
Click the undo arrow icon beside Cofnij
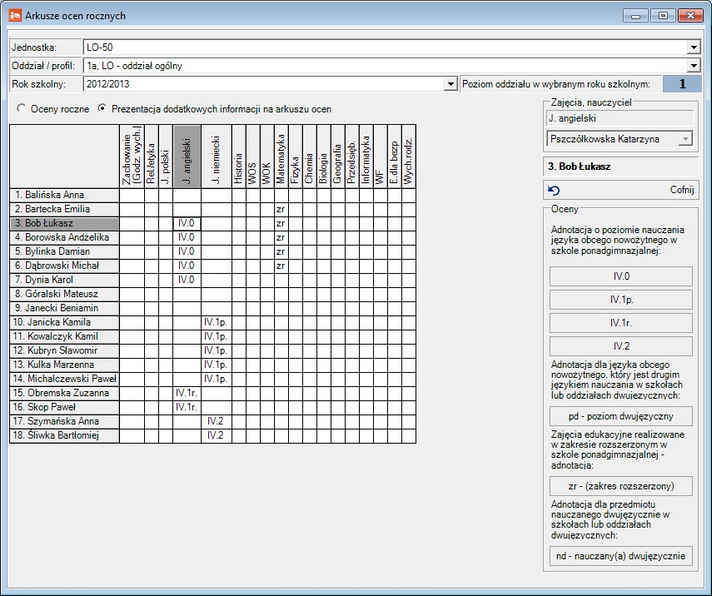tap(554, 190)
